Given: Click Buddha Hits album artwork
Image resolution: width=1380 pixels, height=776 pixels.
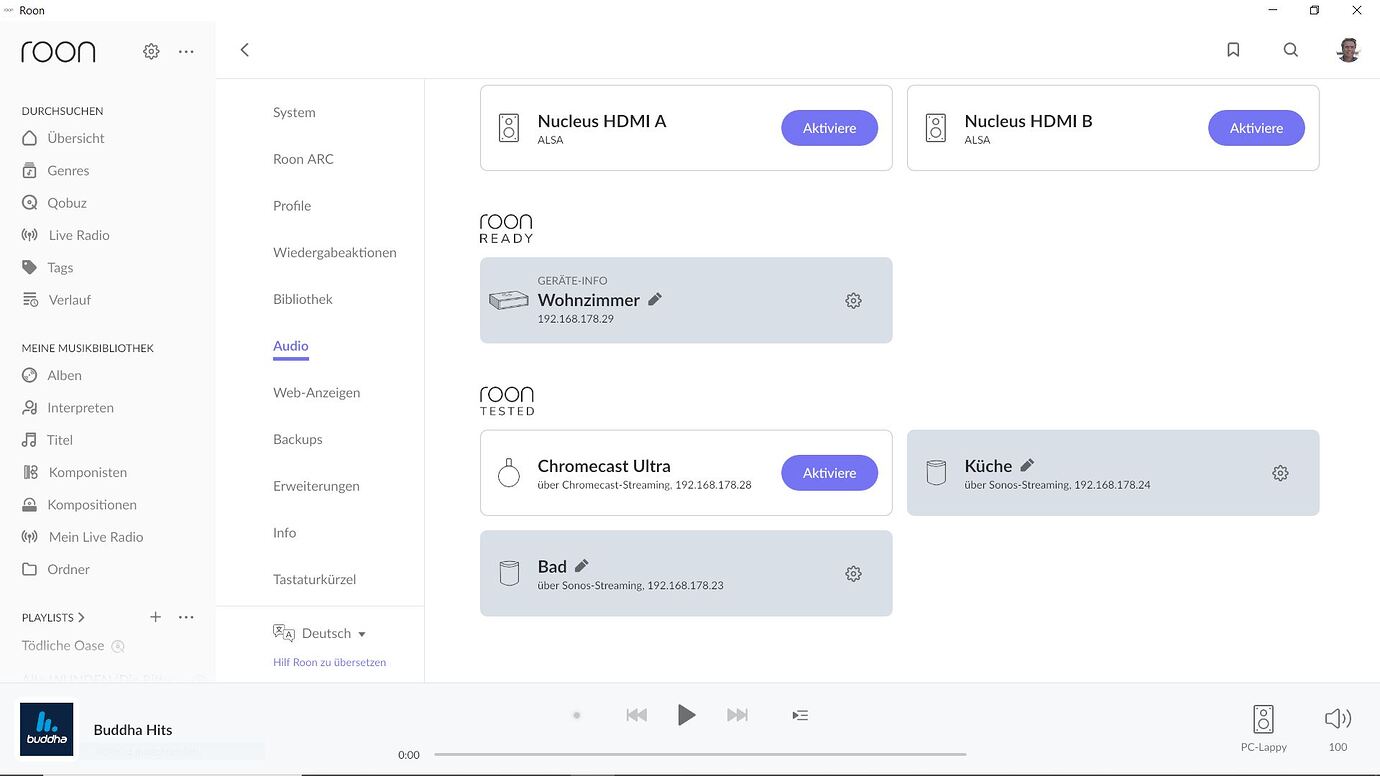Looking at the screenshot, I should pos(47,729).
